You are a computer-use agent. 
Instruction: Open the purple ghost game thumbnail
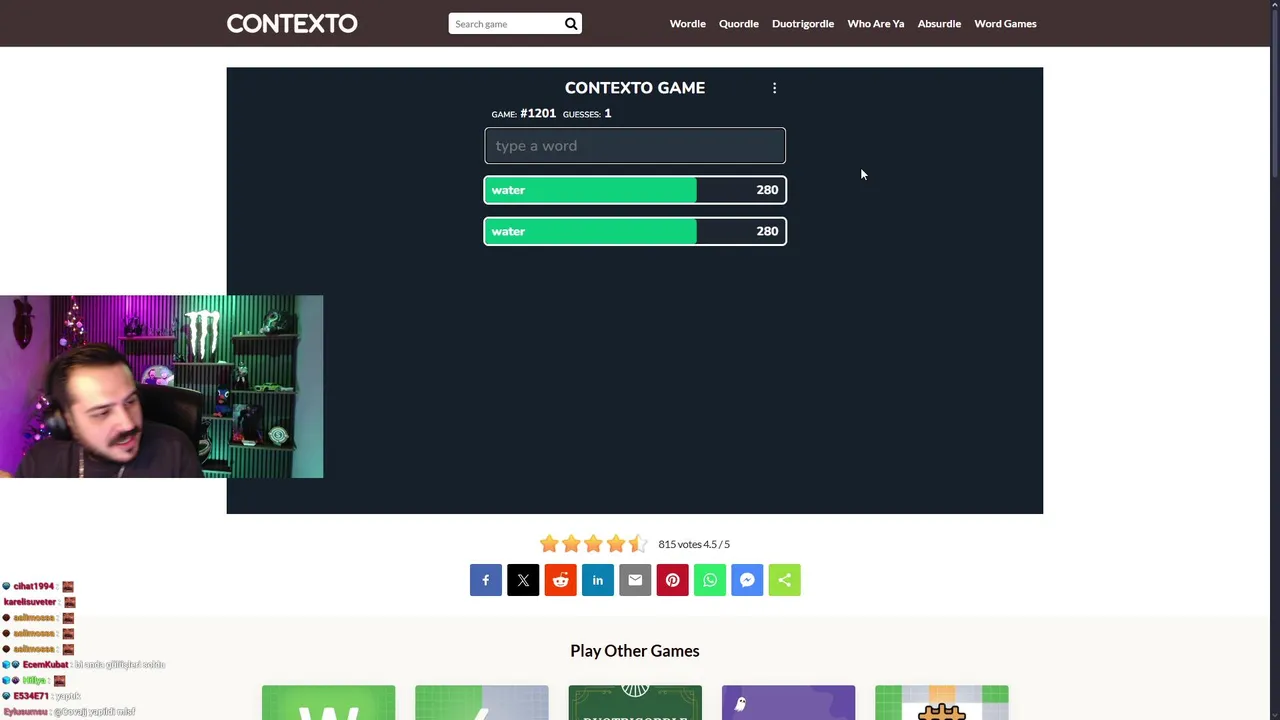(788, 703)
